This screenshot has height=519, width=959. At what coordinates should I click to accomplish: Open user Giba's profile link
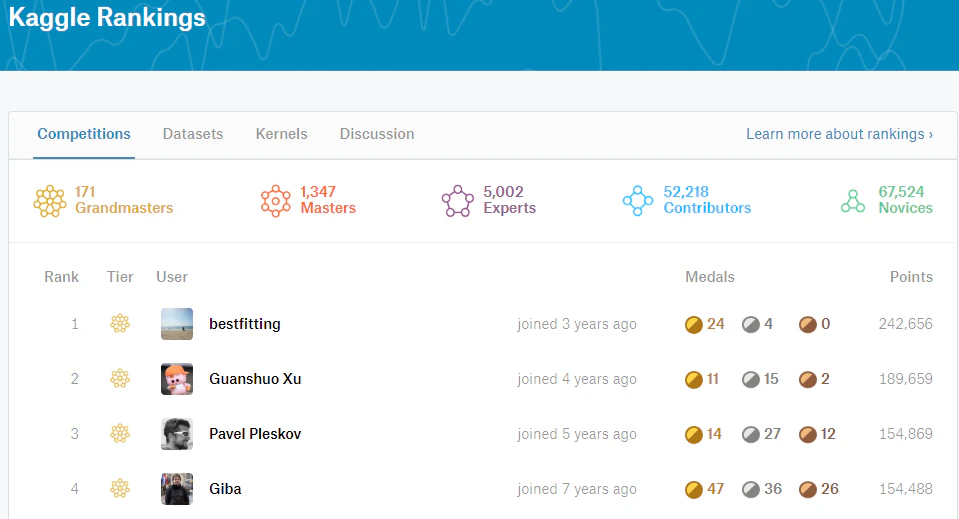(225, 489)
